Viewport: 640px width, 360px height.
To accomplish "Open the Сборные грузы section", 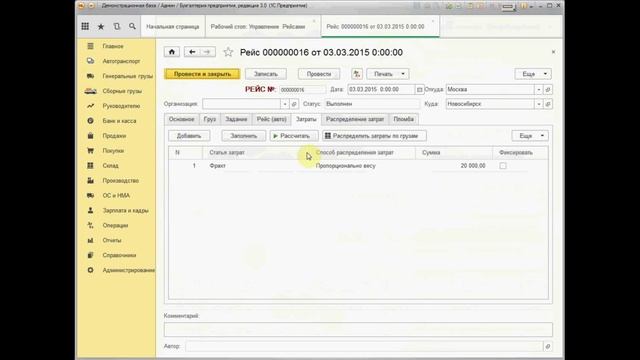I will (x=122, y=91).
